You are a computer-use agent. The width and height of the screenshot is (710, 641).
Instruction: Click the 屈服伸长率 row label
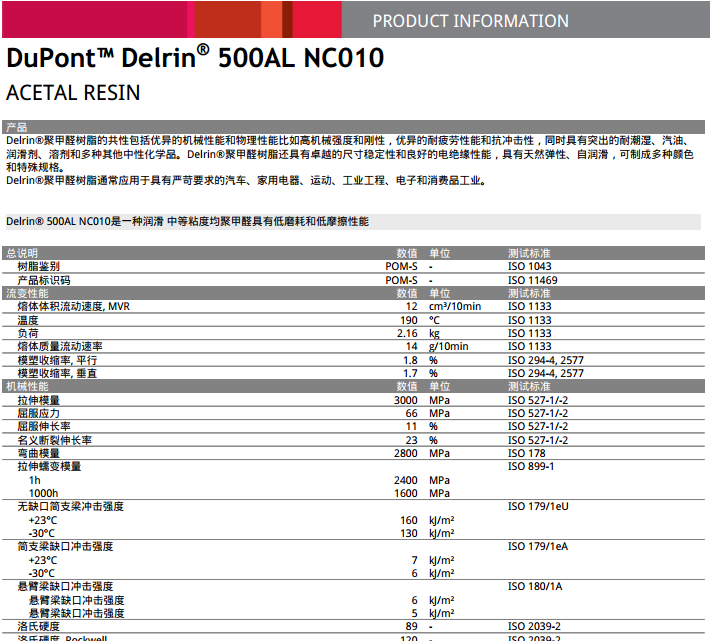44,426
